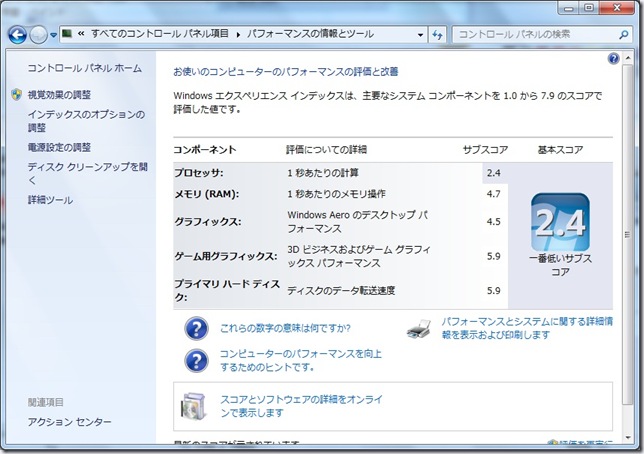Image resolution: width=644 pixels, height=454 pixels.
Task: Click the サブスコア column header
Action: click(x=485, y=150)
